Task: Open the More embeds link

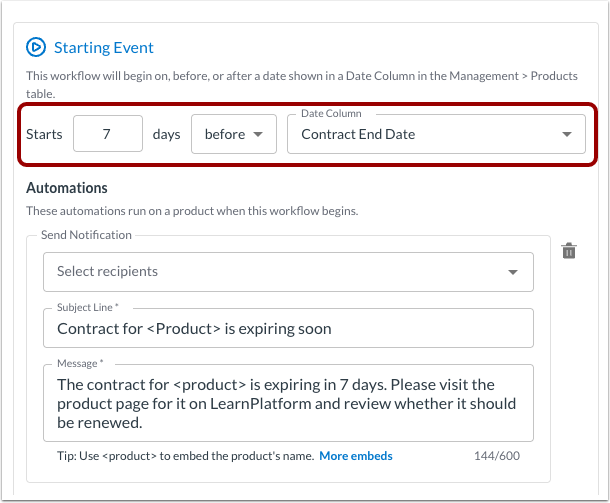Action: 356,456
